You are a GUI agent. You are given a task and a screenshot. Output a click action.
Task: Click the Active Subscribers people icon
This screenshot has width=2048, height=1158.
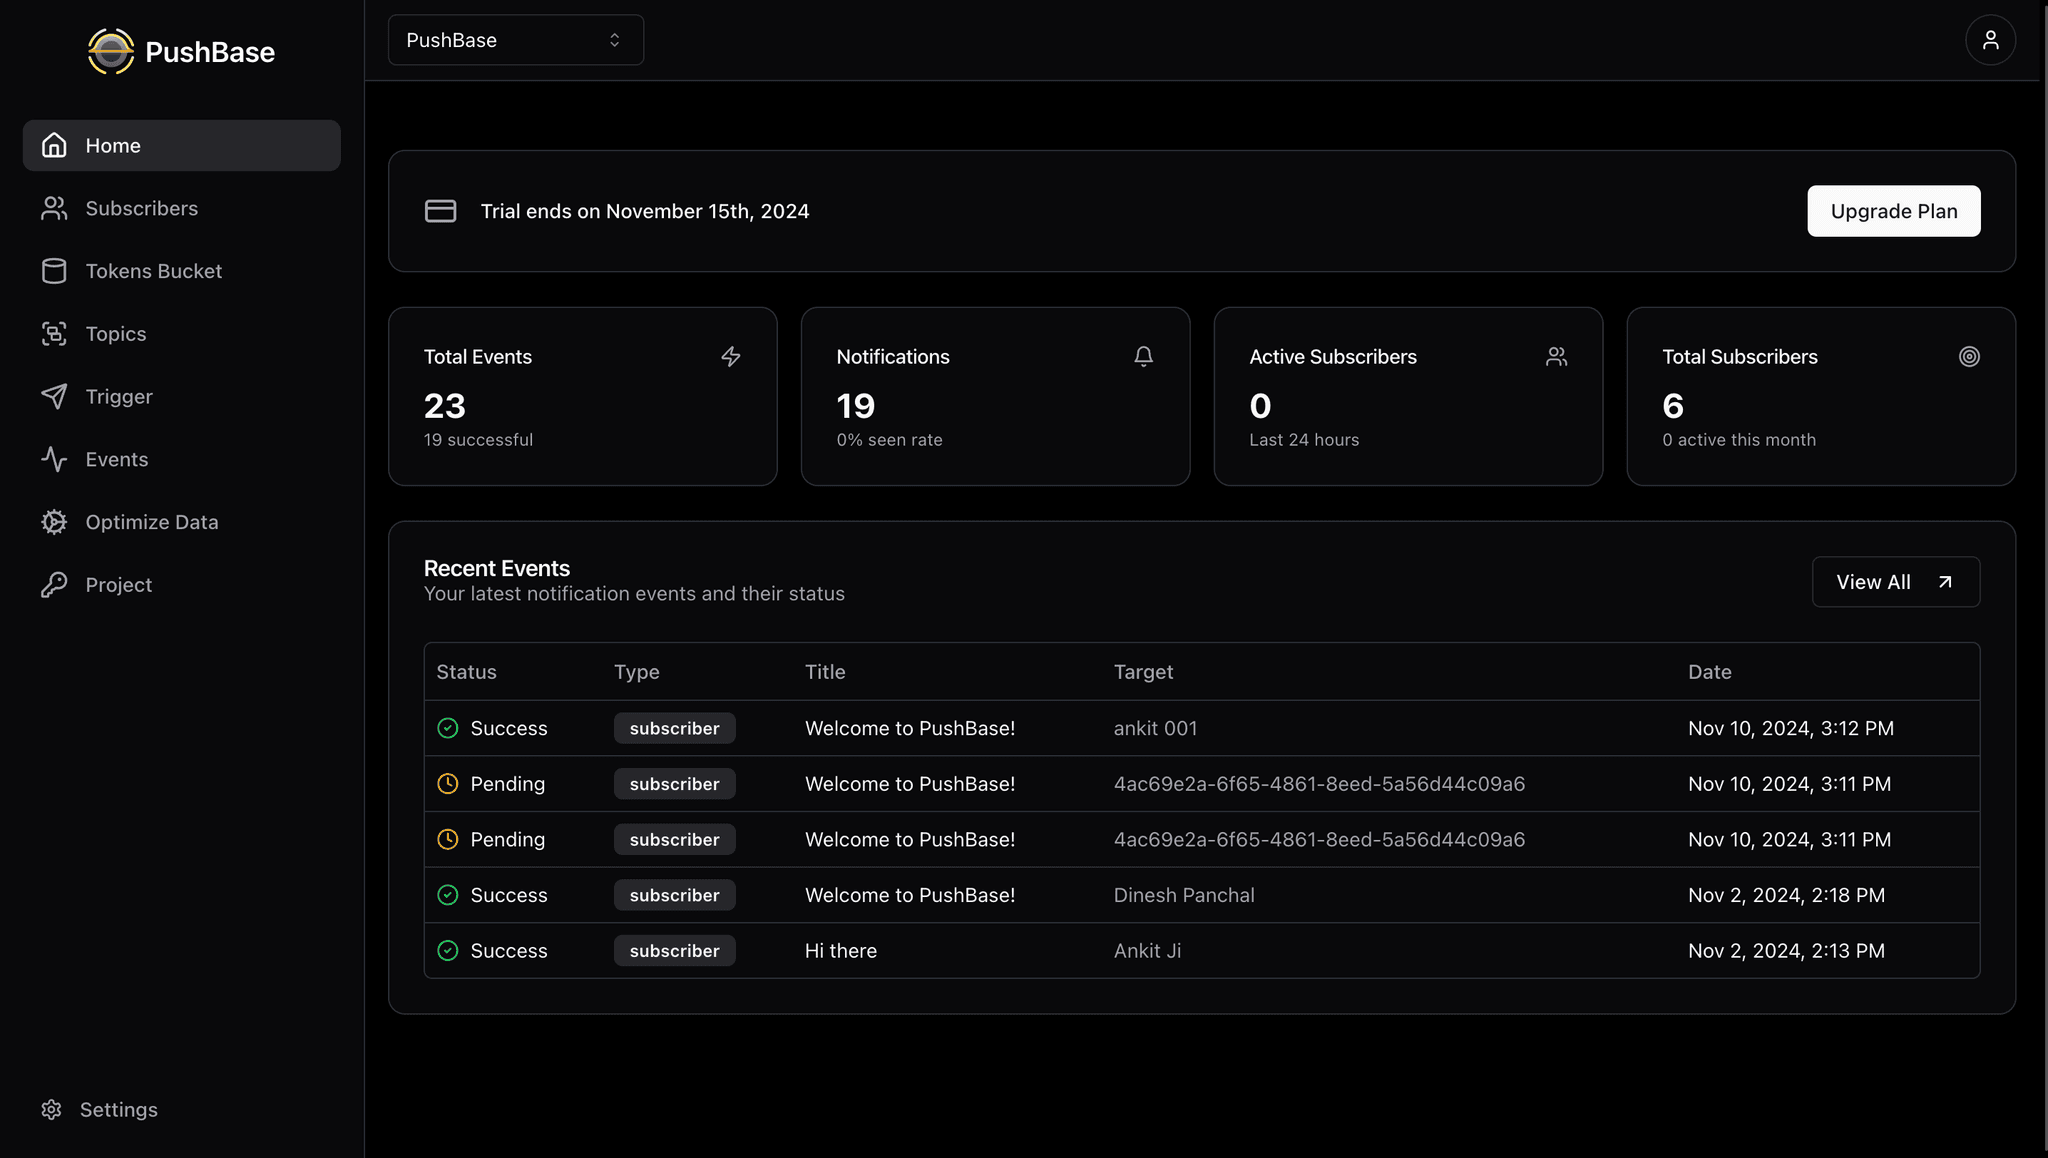pos(1556,356)
